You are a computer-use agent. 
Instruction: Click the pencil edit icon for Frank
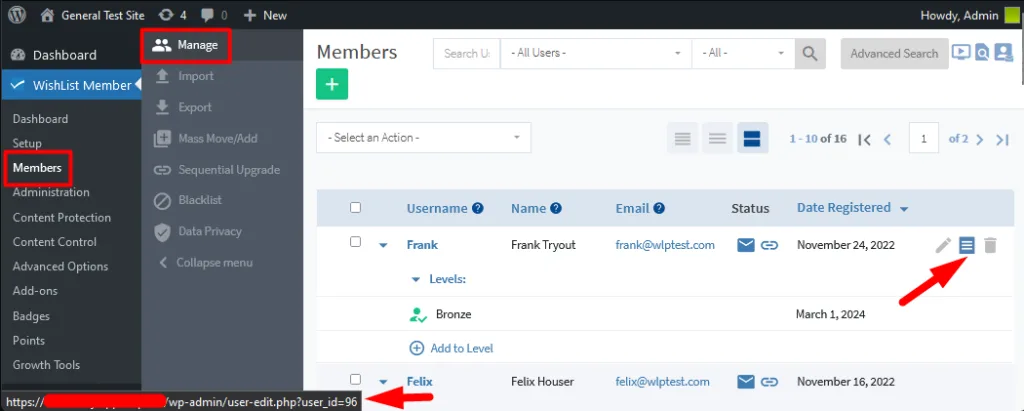[x=943, y=245]
